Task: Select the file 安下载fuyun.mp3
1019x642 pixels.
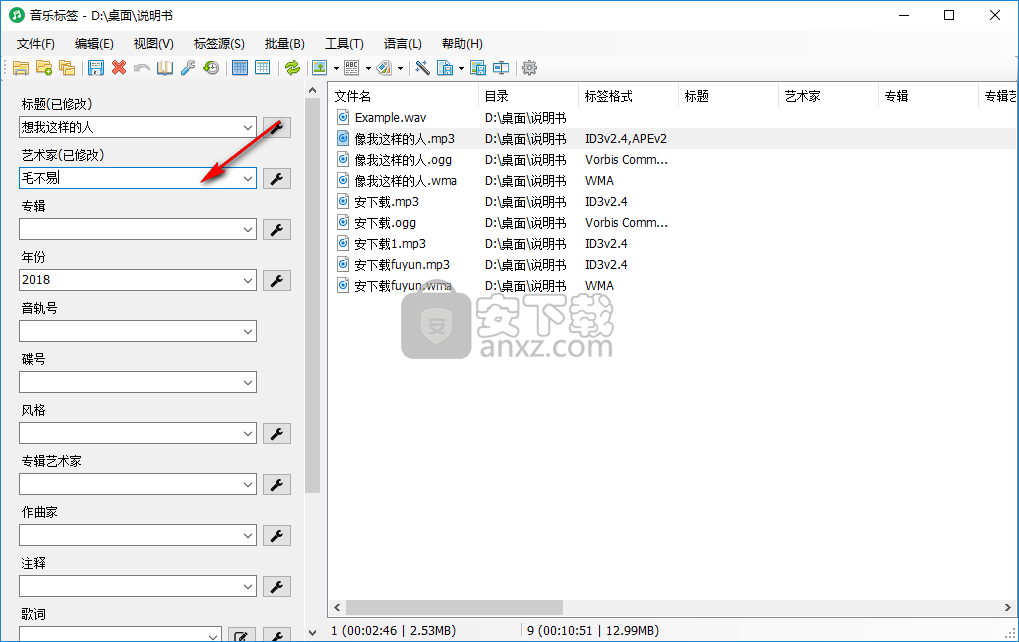Action: coord(402,265)
